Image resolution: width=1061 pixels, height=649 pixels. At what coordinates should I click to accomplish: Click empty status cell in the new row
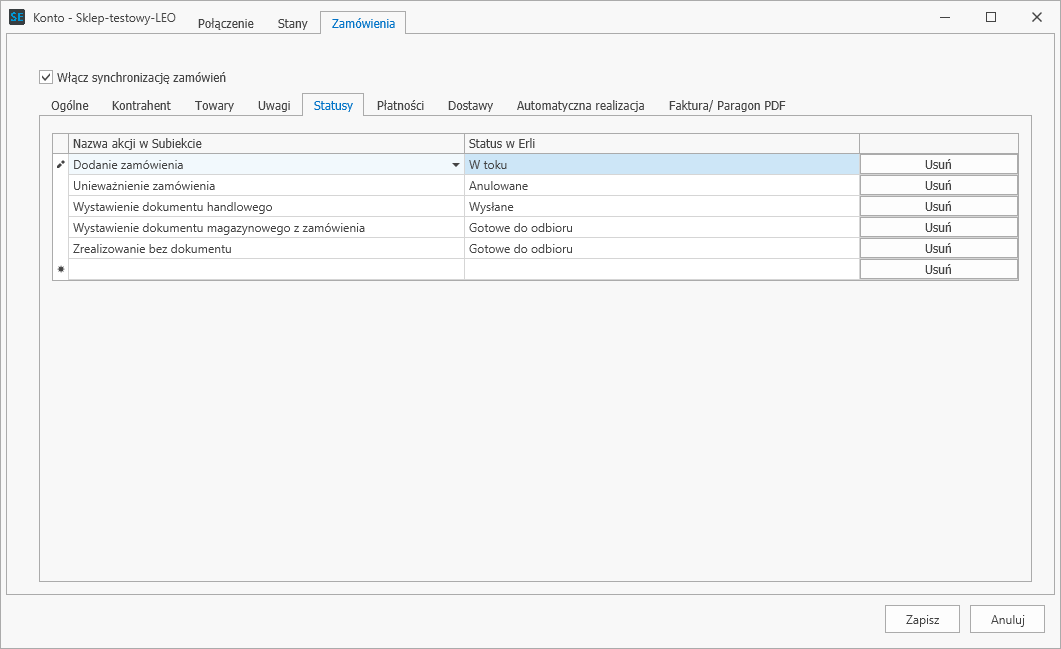(x=662, y=269)
